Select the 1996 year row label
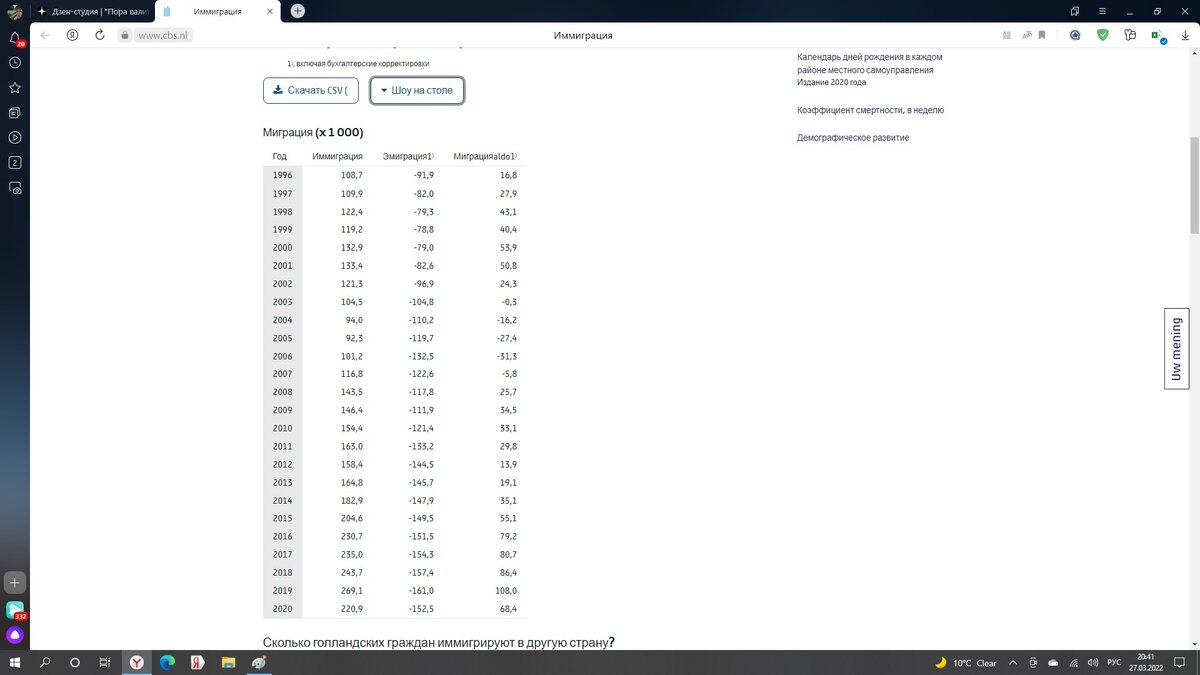The height and width of the screenshot is (675, 1200). click(x=282, y=175)
